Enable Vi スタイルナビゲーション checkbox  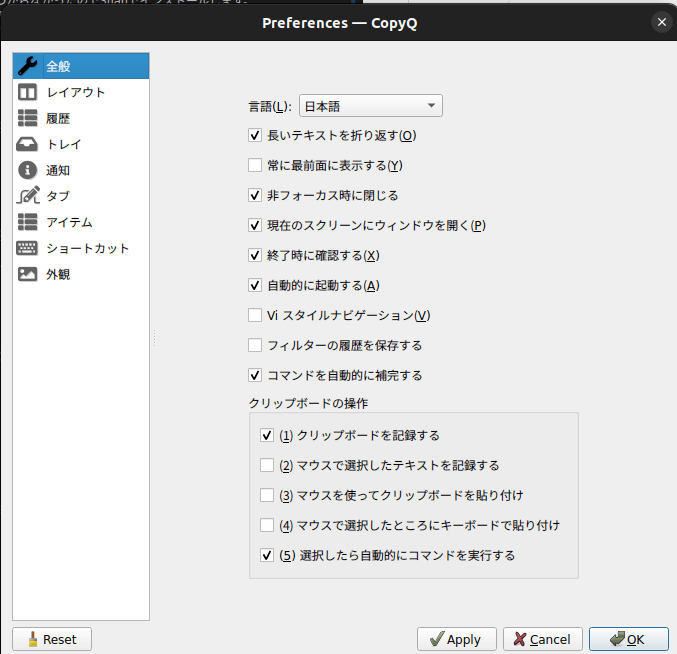255,315
